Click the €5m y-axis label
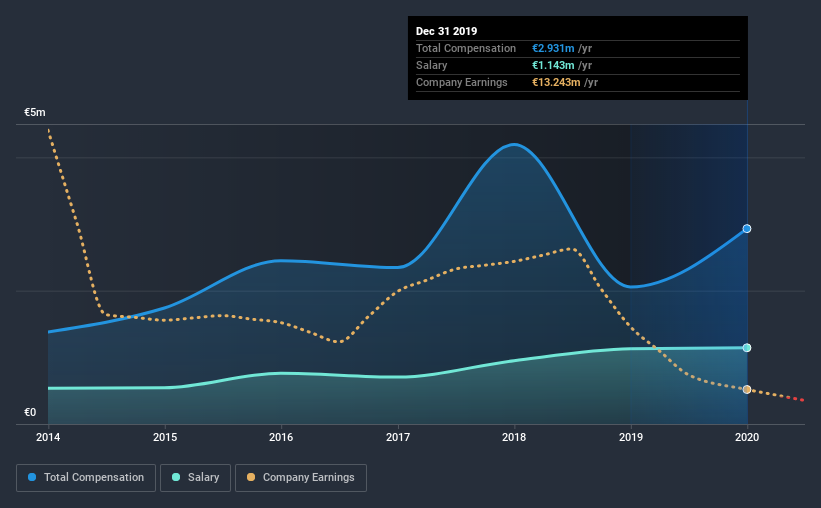 click(35, 113)
